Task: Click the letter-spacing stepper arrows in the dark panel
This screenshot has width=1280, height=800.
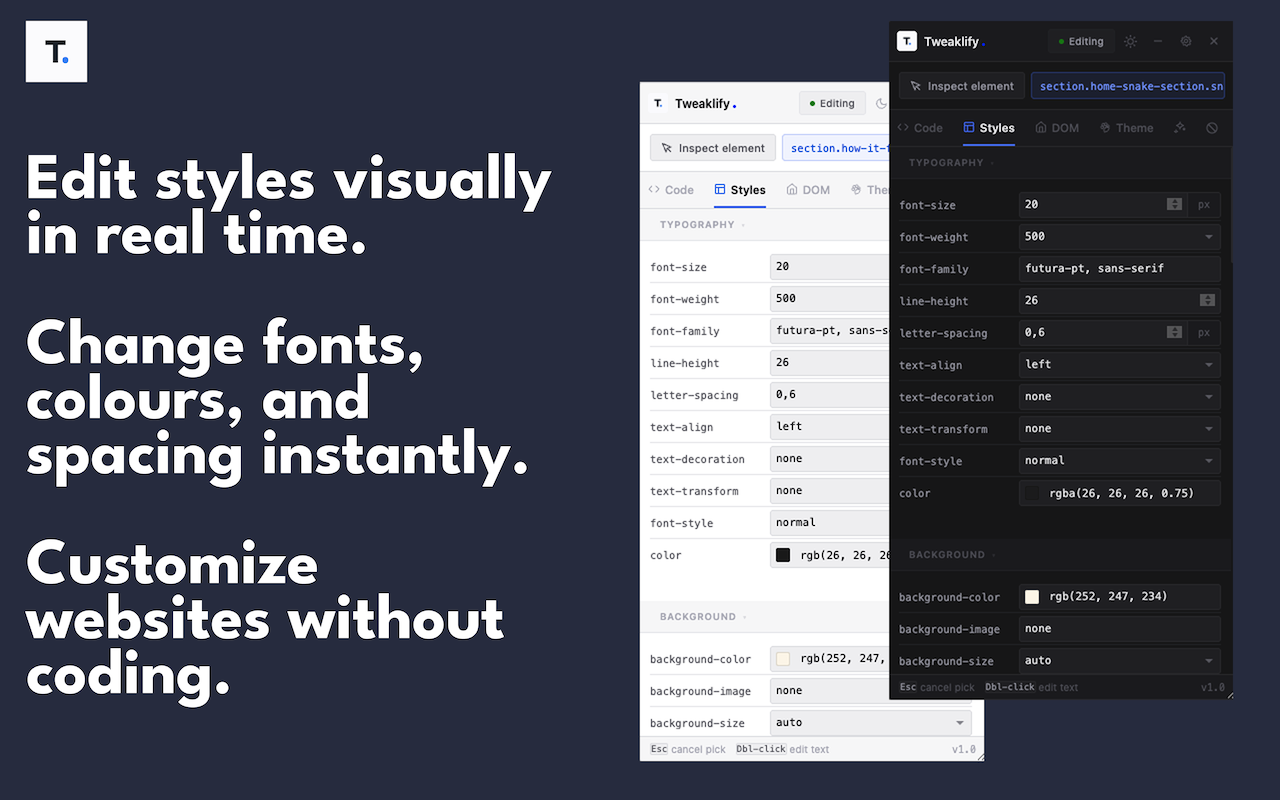Action: 1174,333
